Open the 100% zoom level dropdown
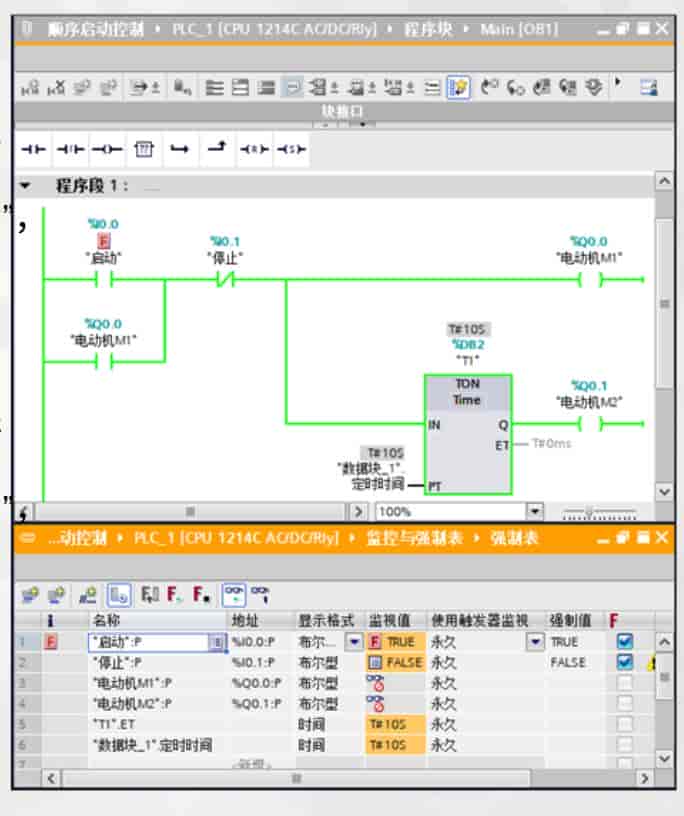This screenshot has width=684, height=816. pyautogui.click(x=534, y=512)
